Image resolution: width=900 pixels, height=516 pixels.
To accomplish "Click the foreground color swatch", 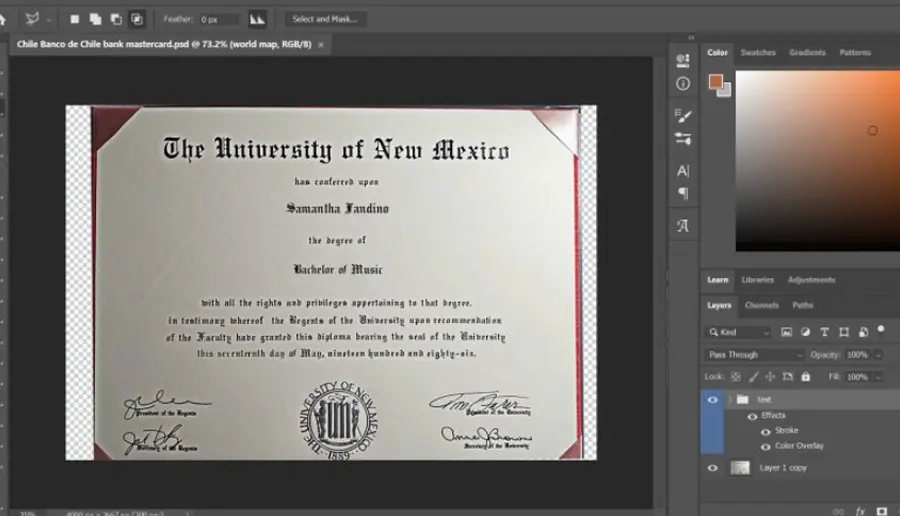I will 715,82.
